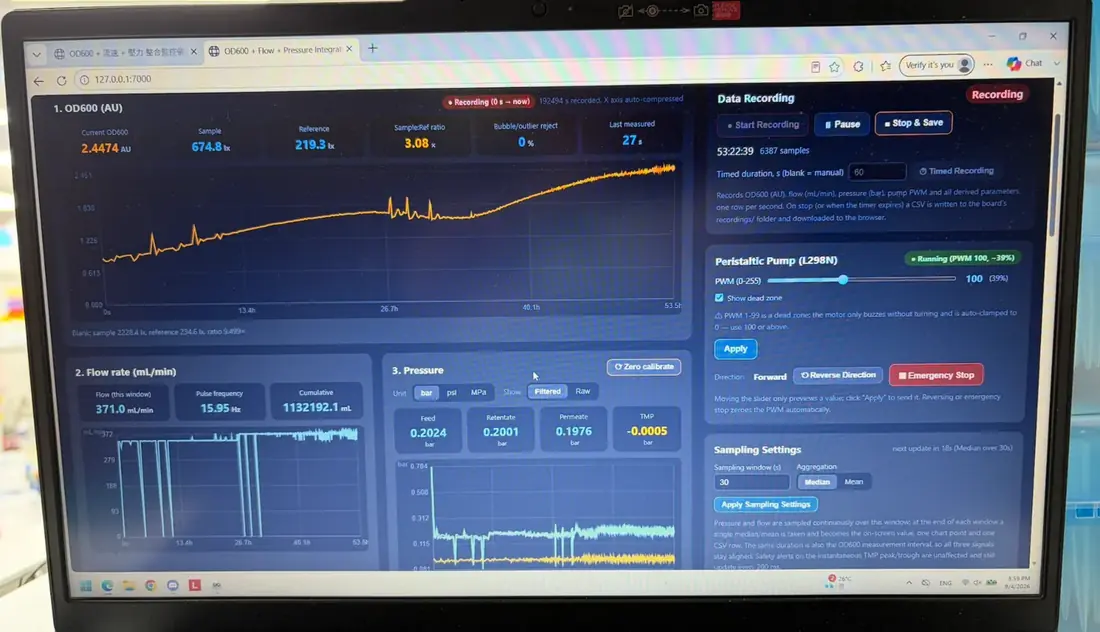Click the Sampling window seconds field
1100x632 pixels.
point(751,483)
